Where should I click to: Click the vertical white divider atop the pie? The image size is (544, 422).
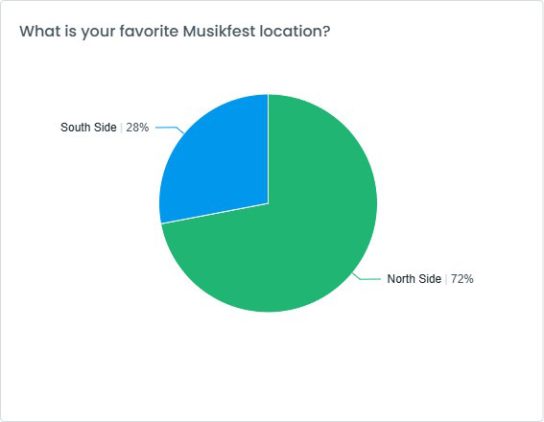click(268, 149)
